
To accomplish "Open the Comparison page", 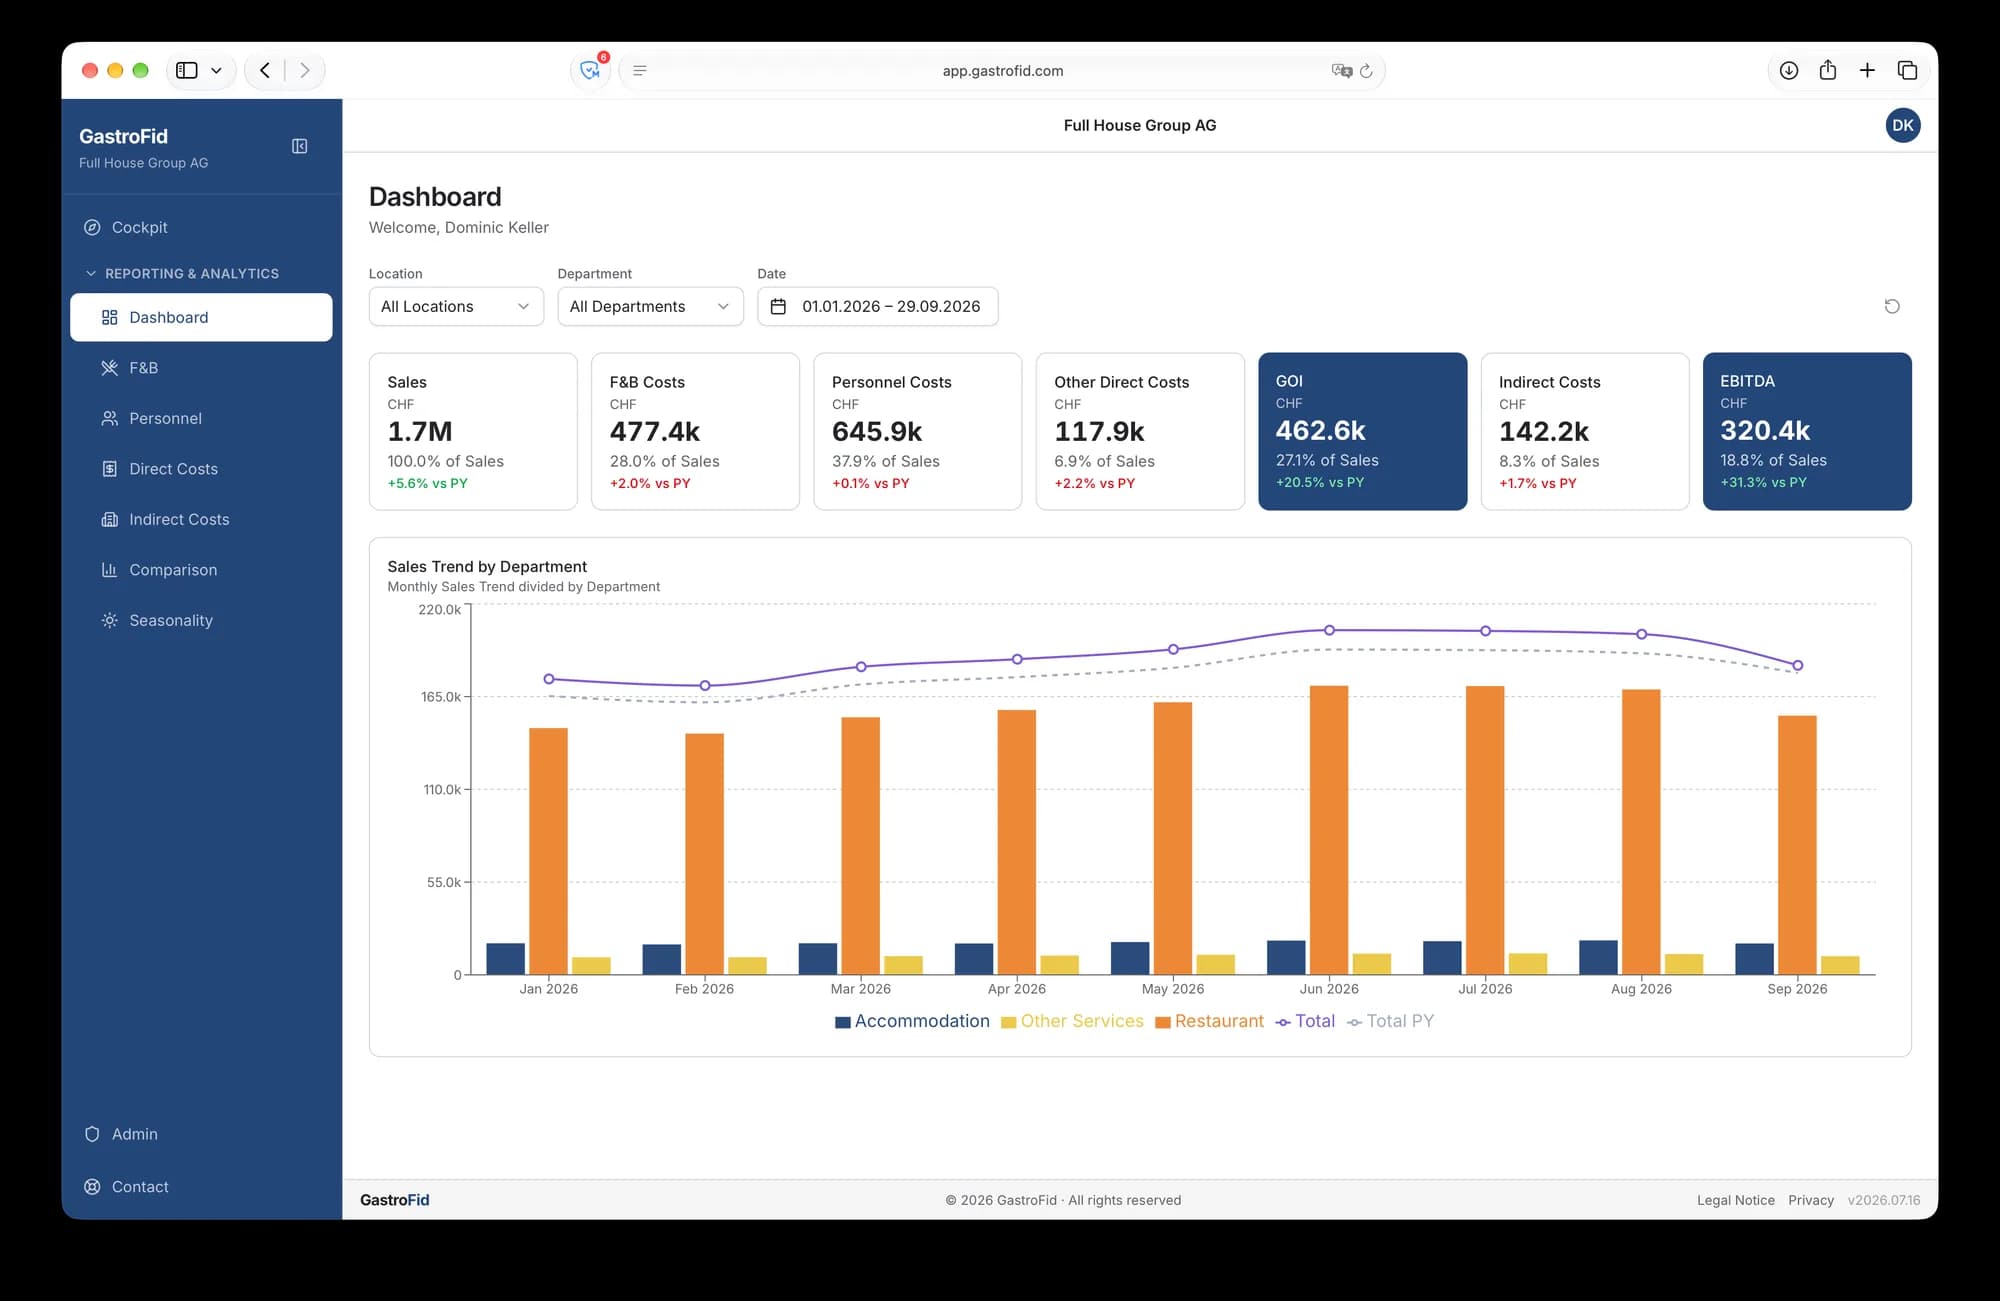I will pyautogui.click(x=201, y=570).
